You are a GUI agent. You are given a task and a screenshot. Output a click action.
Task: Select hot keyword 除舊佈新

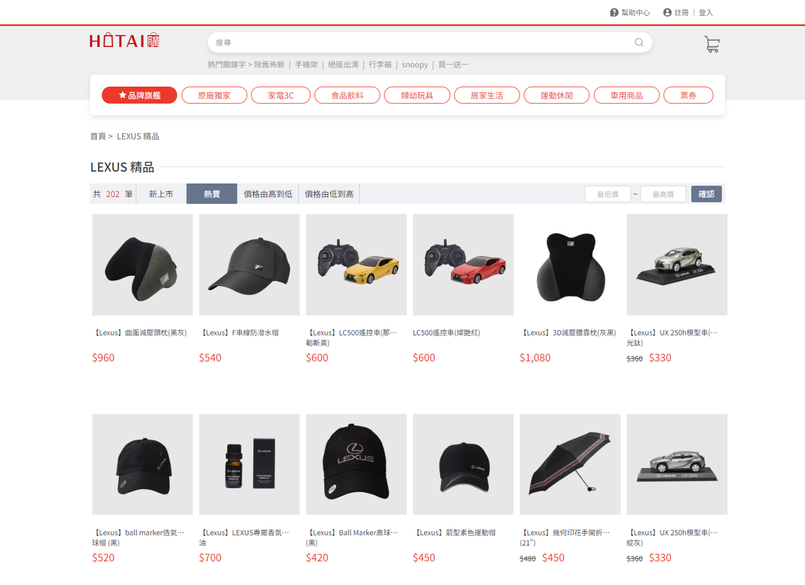click(x=269, y=65)
